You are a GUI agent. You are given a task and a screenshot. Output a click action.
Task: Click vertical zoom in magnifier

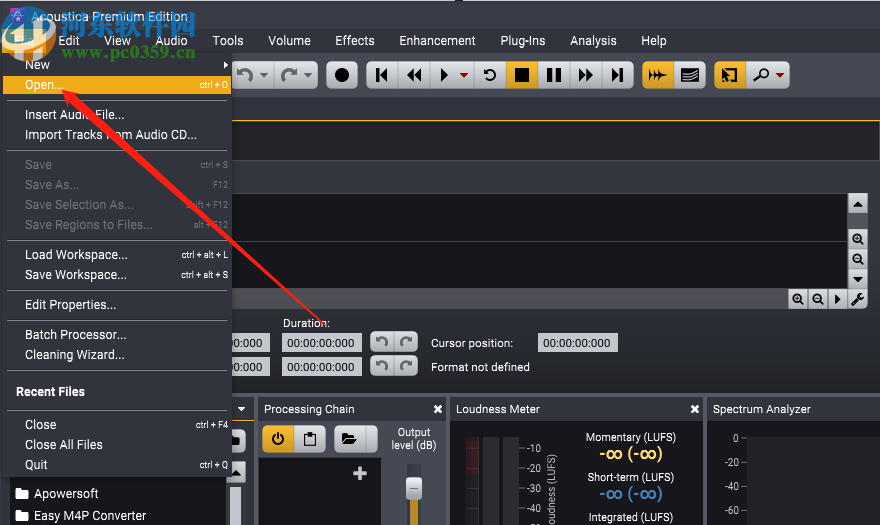[x=858, y=239]
